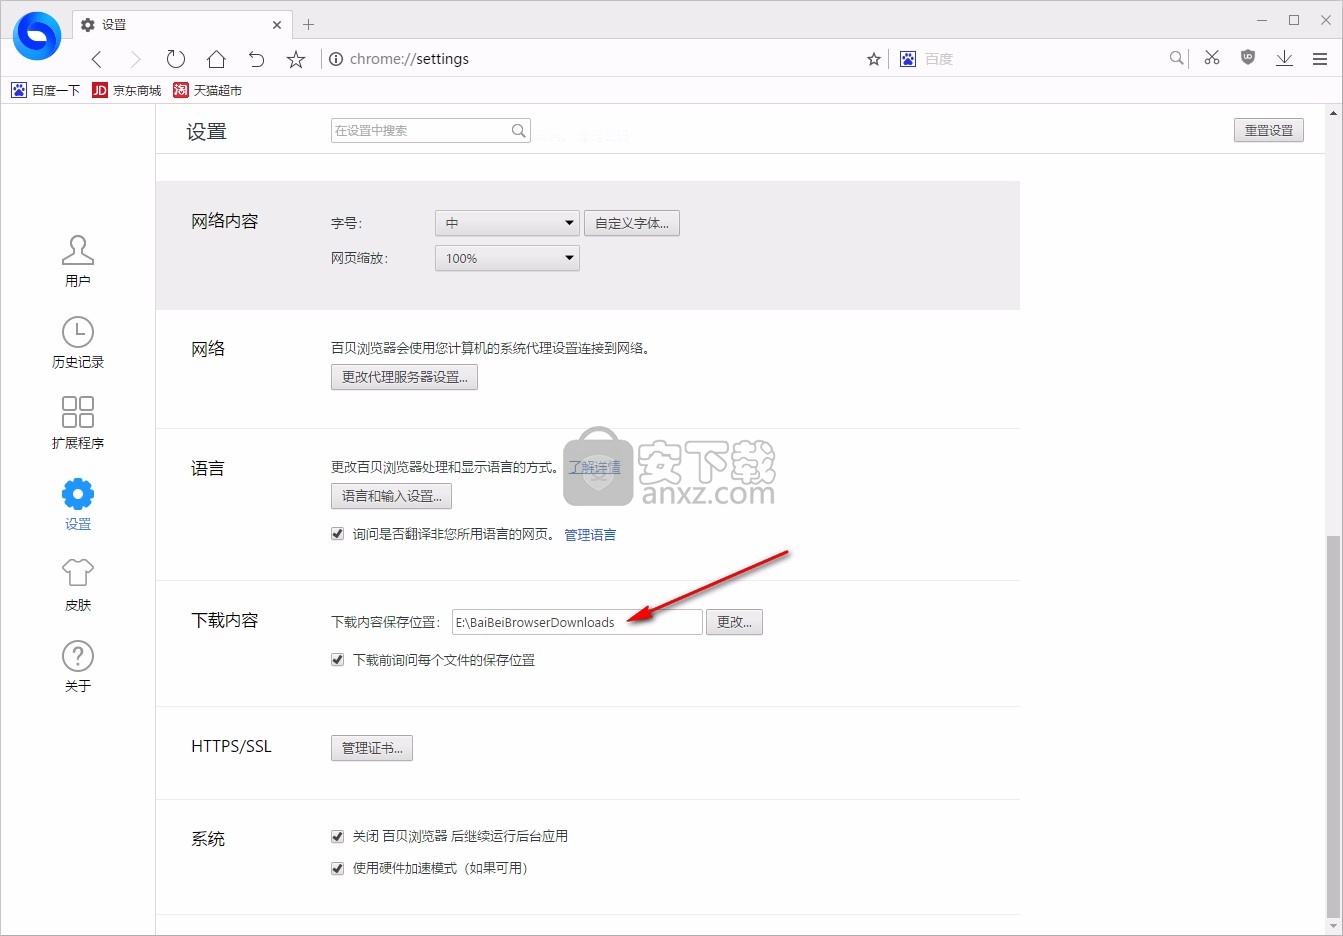Toggle 询问是否翻译非您所用语言的网页 checkbox
The width and height of the screenshot is (1343, 936).
337,534
